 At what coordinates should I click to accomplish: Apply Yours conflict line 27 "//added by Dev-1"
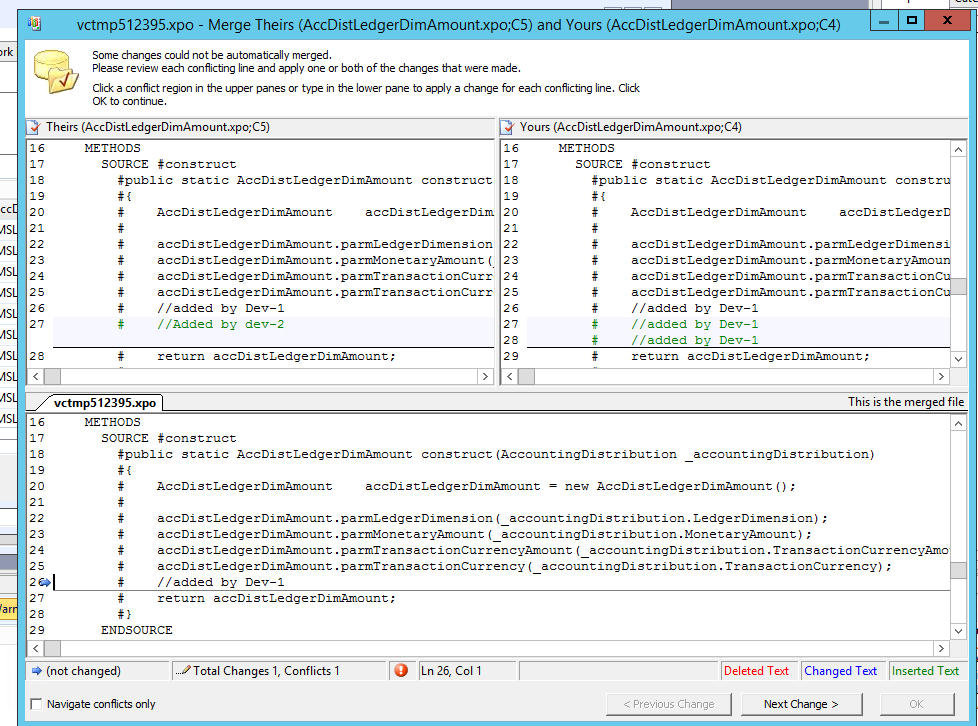click(694, 324)
